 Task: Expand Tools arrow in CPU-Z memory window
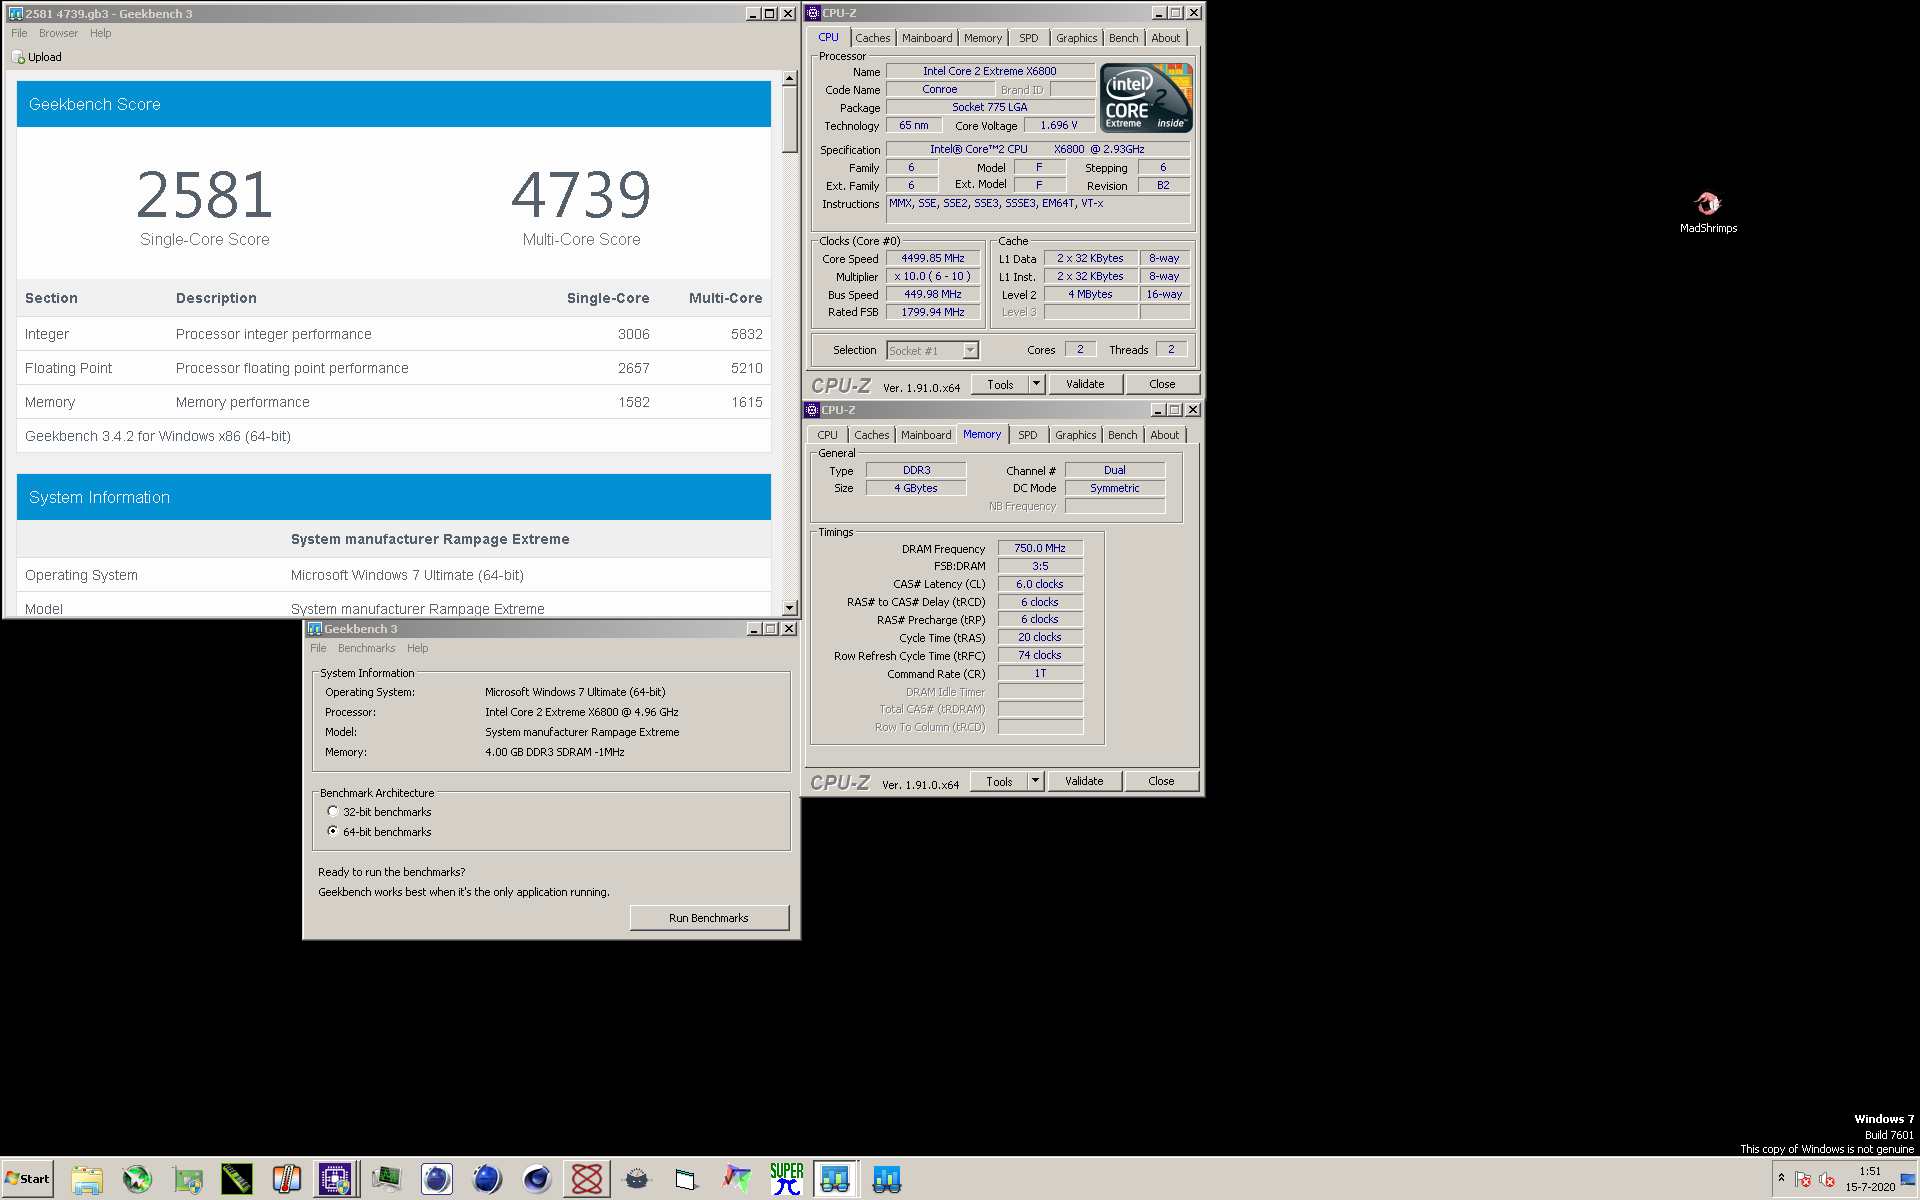[x=1035, y=781]
